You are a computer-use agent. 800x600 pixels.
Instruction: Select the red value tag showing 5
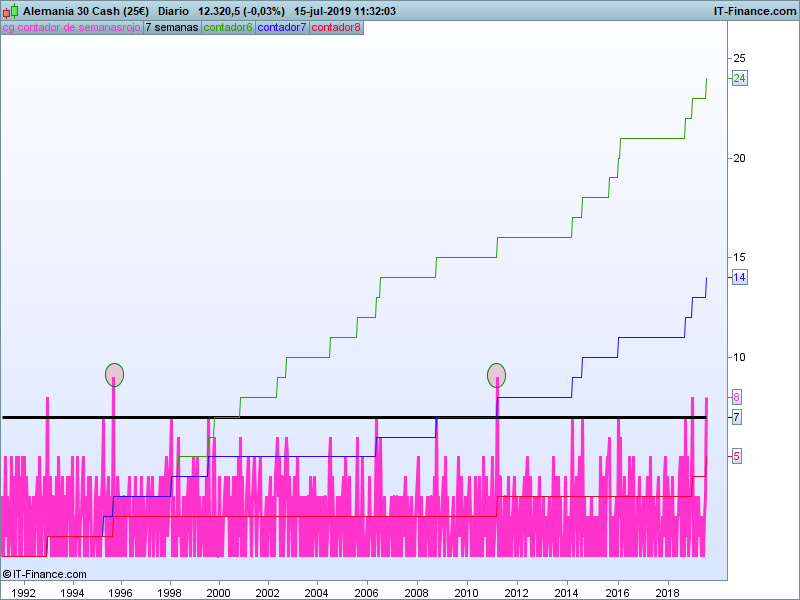coord(737,456)
